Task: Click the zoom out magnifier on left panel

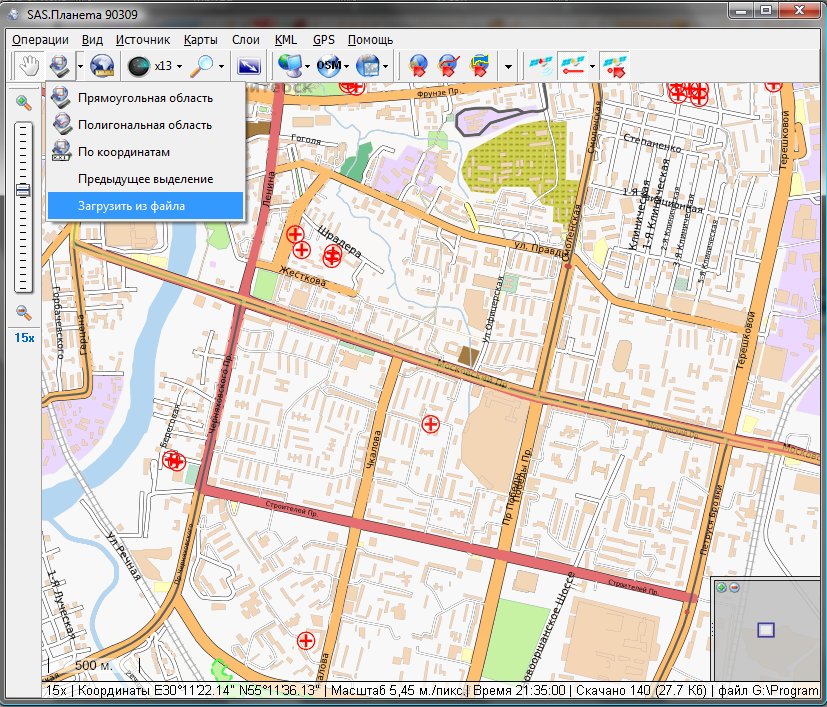Action: tap(23, 313)
